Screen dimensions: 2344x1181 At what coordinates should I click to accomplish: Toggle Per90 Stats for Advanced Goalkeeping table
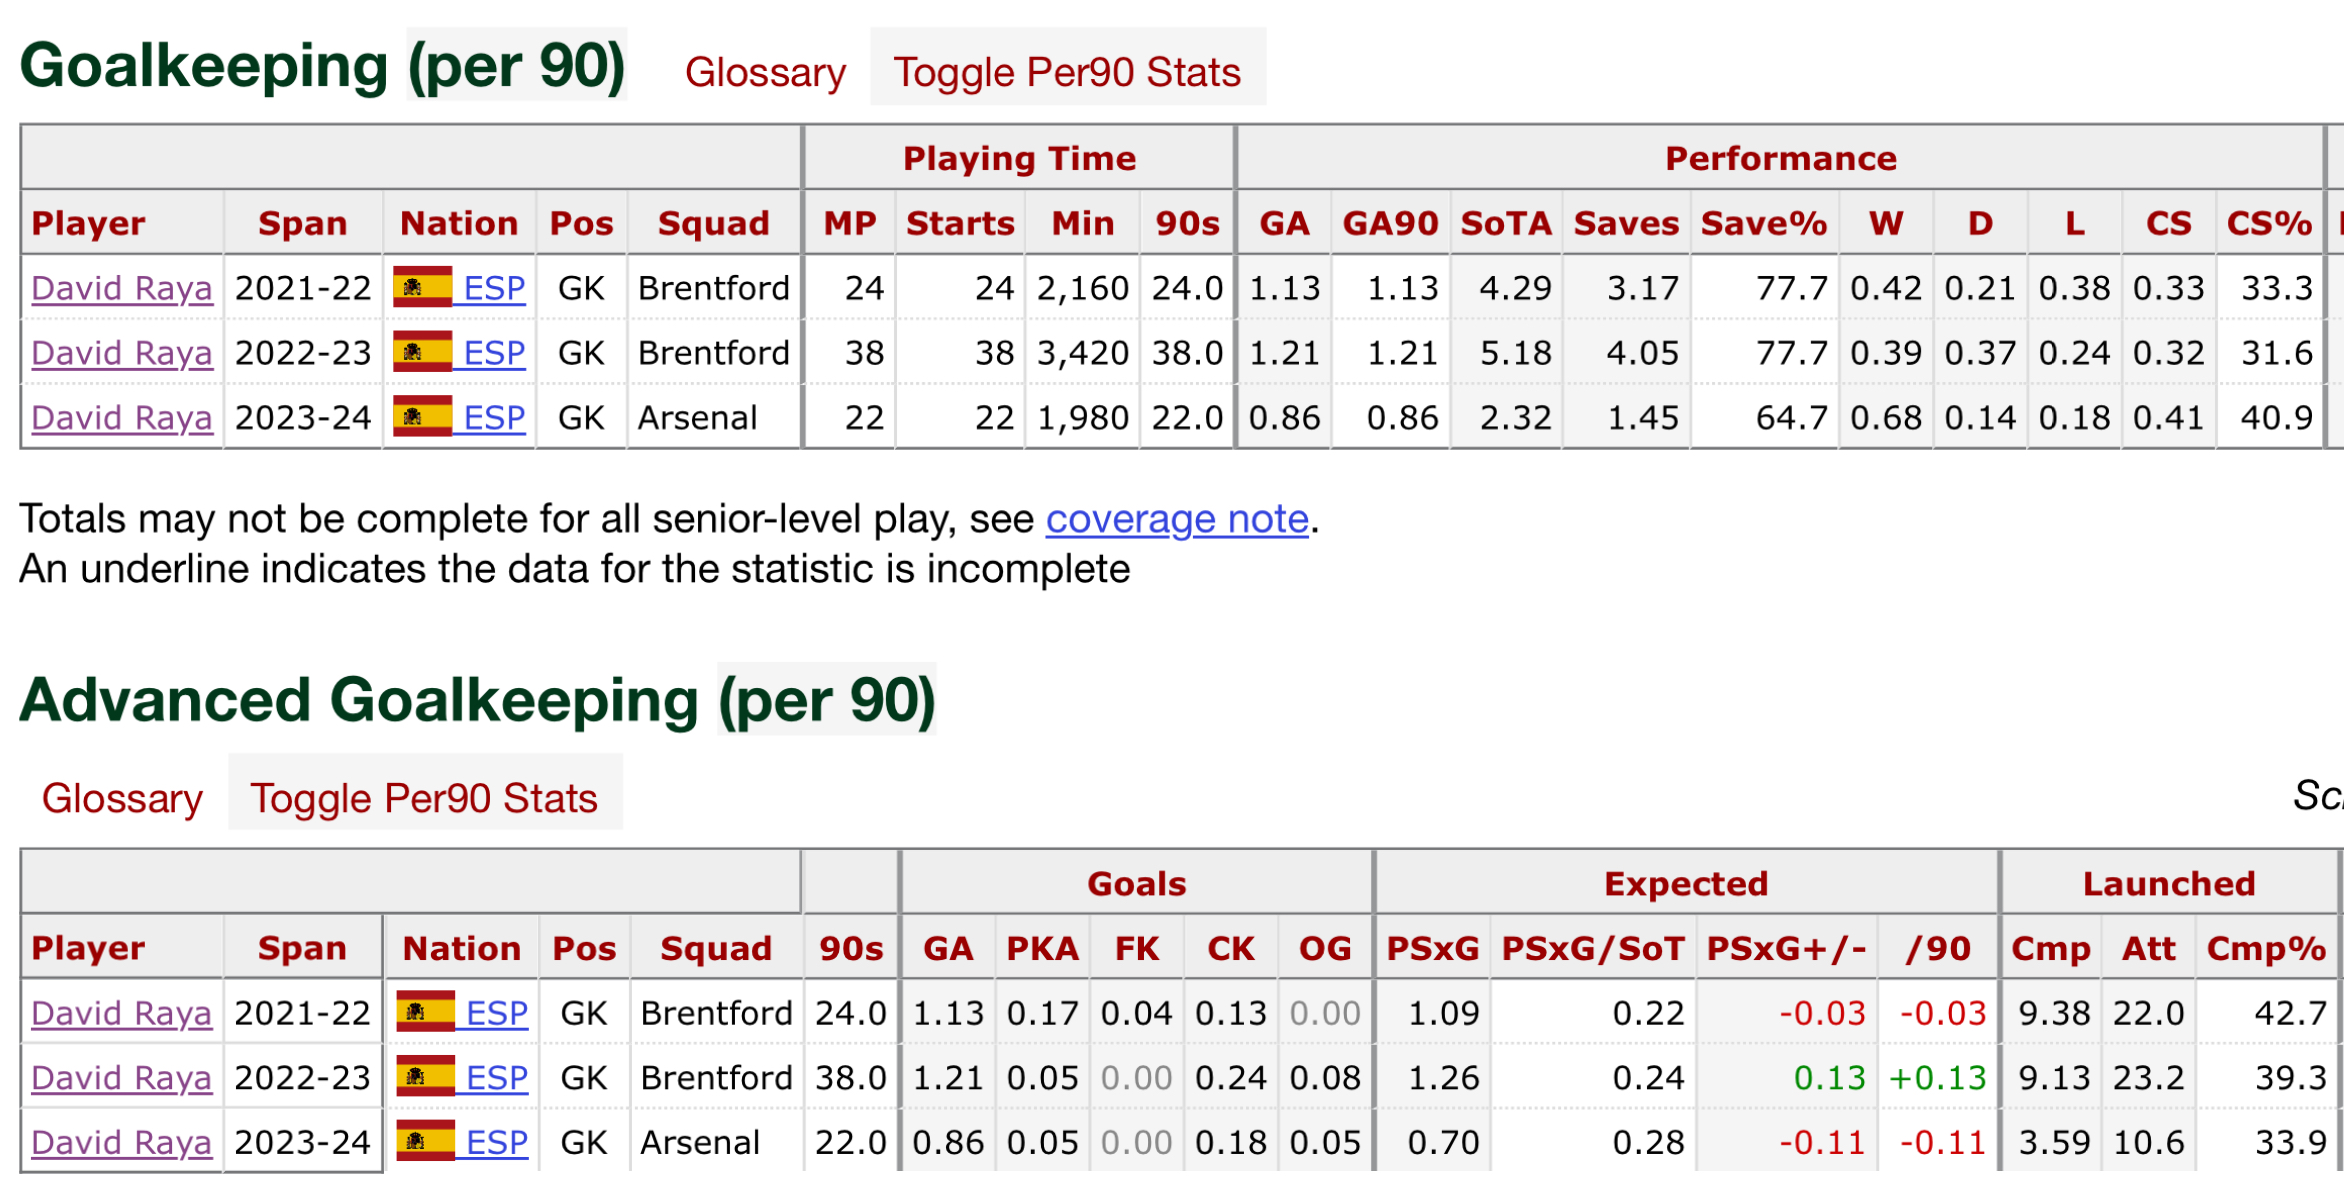tap(424, 798)
